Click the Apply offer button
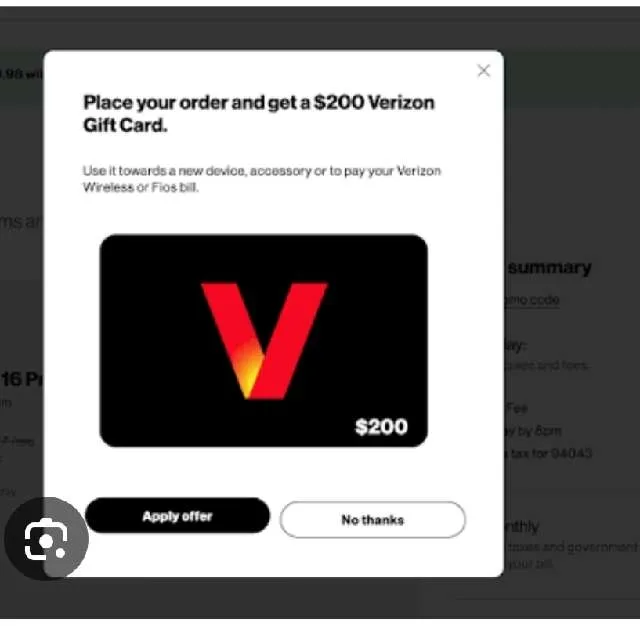 178,516
